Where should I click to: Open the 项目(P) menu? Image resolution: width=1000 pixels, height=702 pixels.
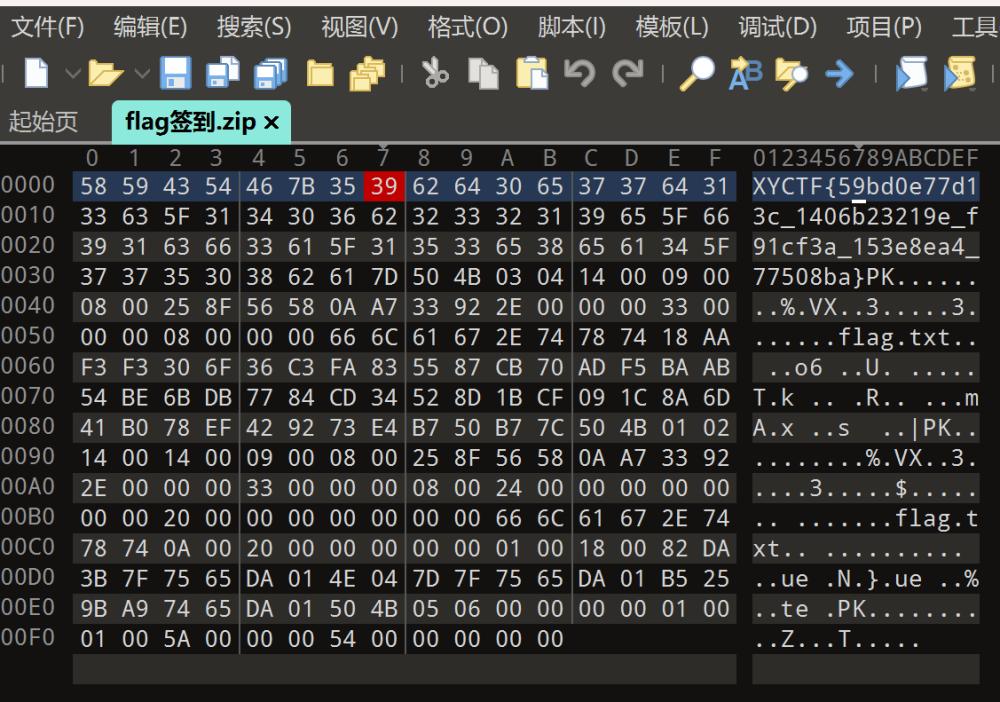click(884, 27)
